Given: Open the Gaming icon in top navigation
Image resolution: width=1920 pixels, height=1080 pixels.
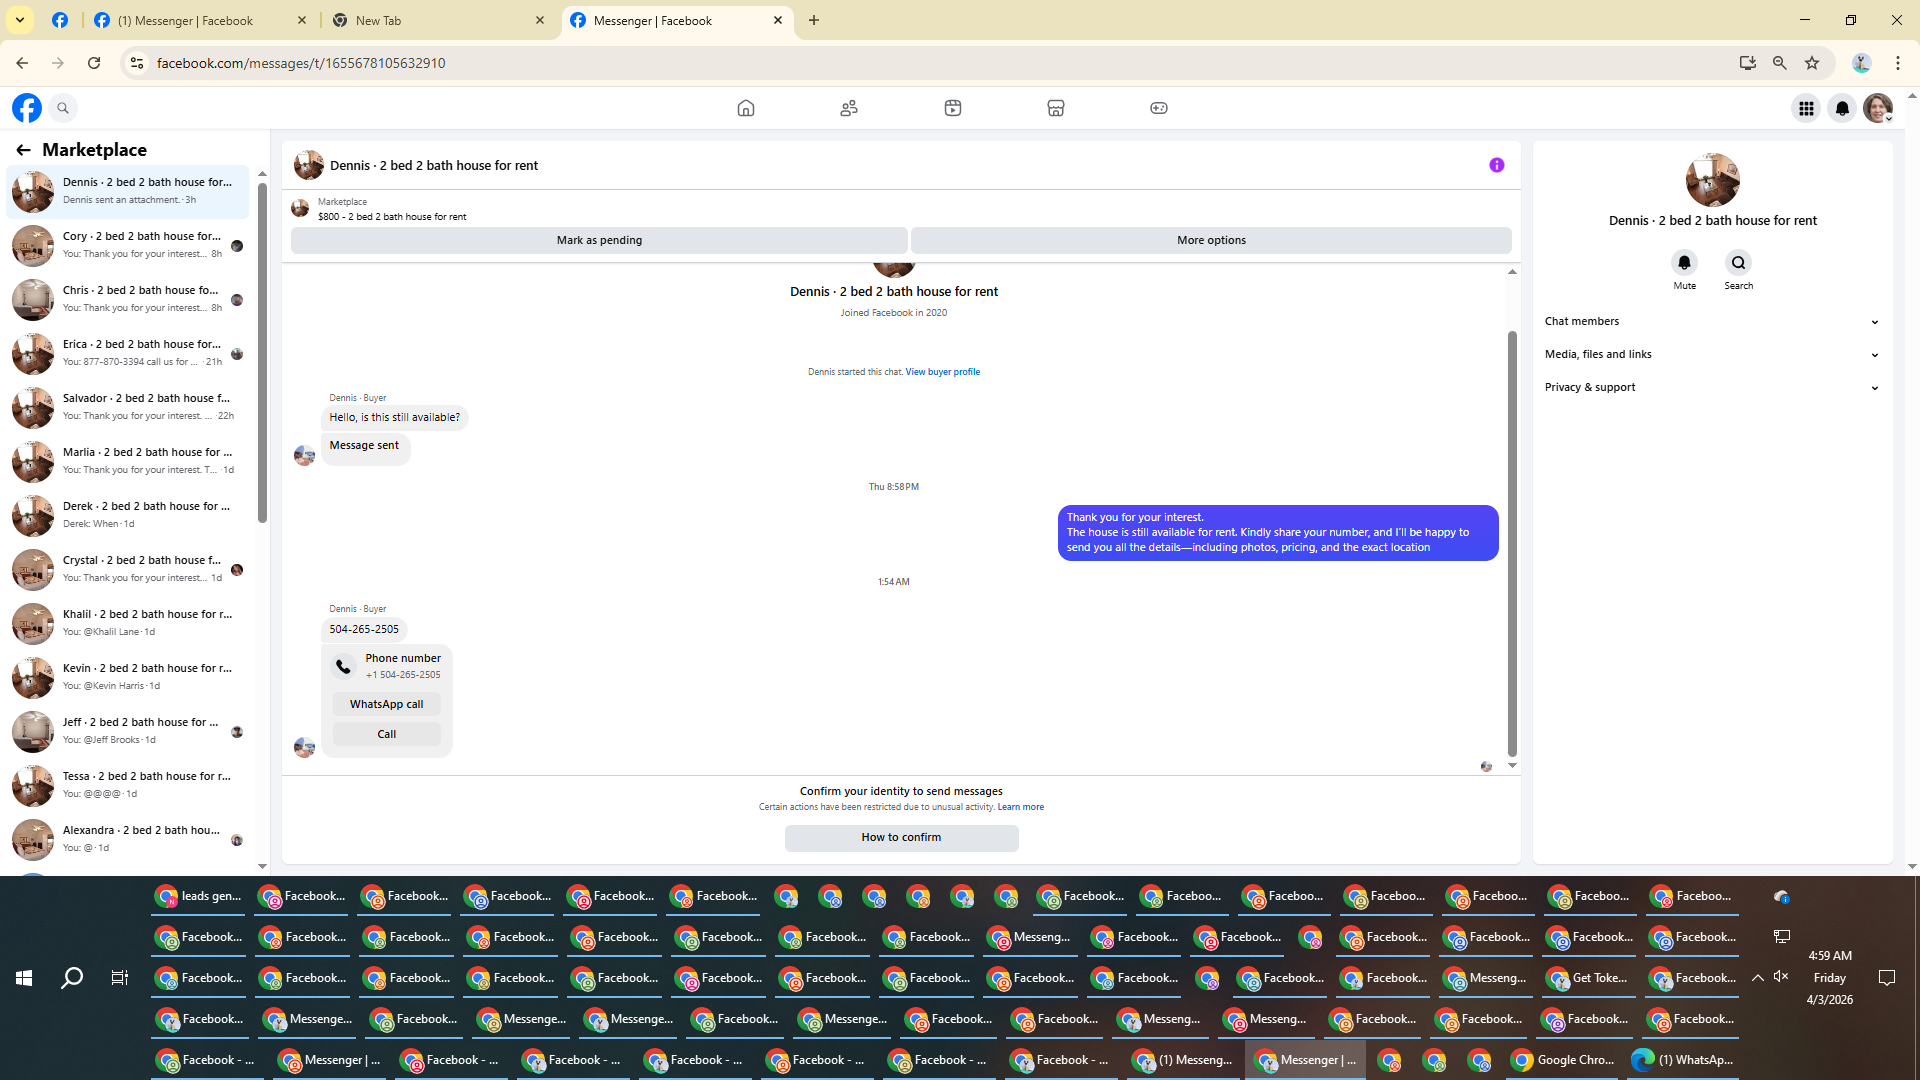Looking at the screenshot, I should (x=1158, y=108).
